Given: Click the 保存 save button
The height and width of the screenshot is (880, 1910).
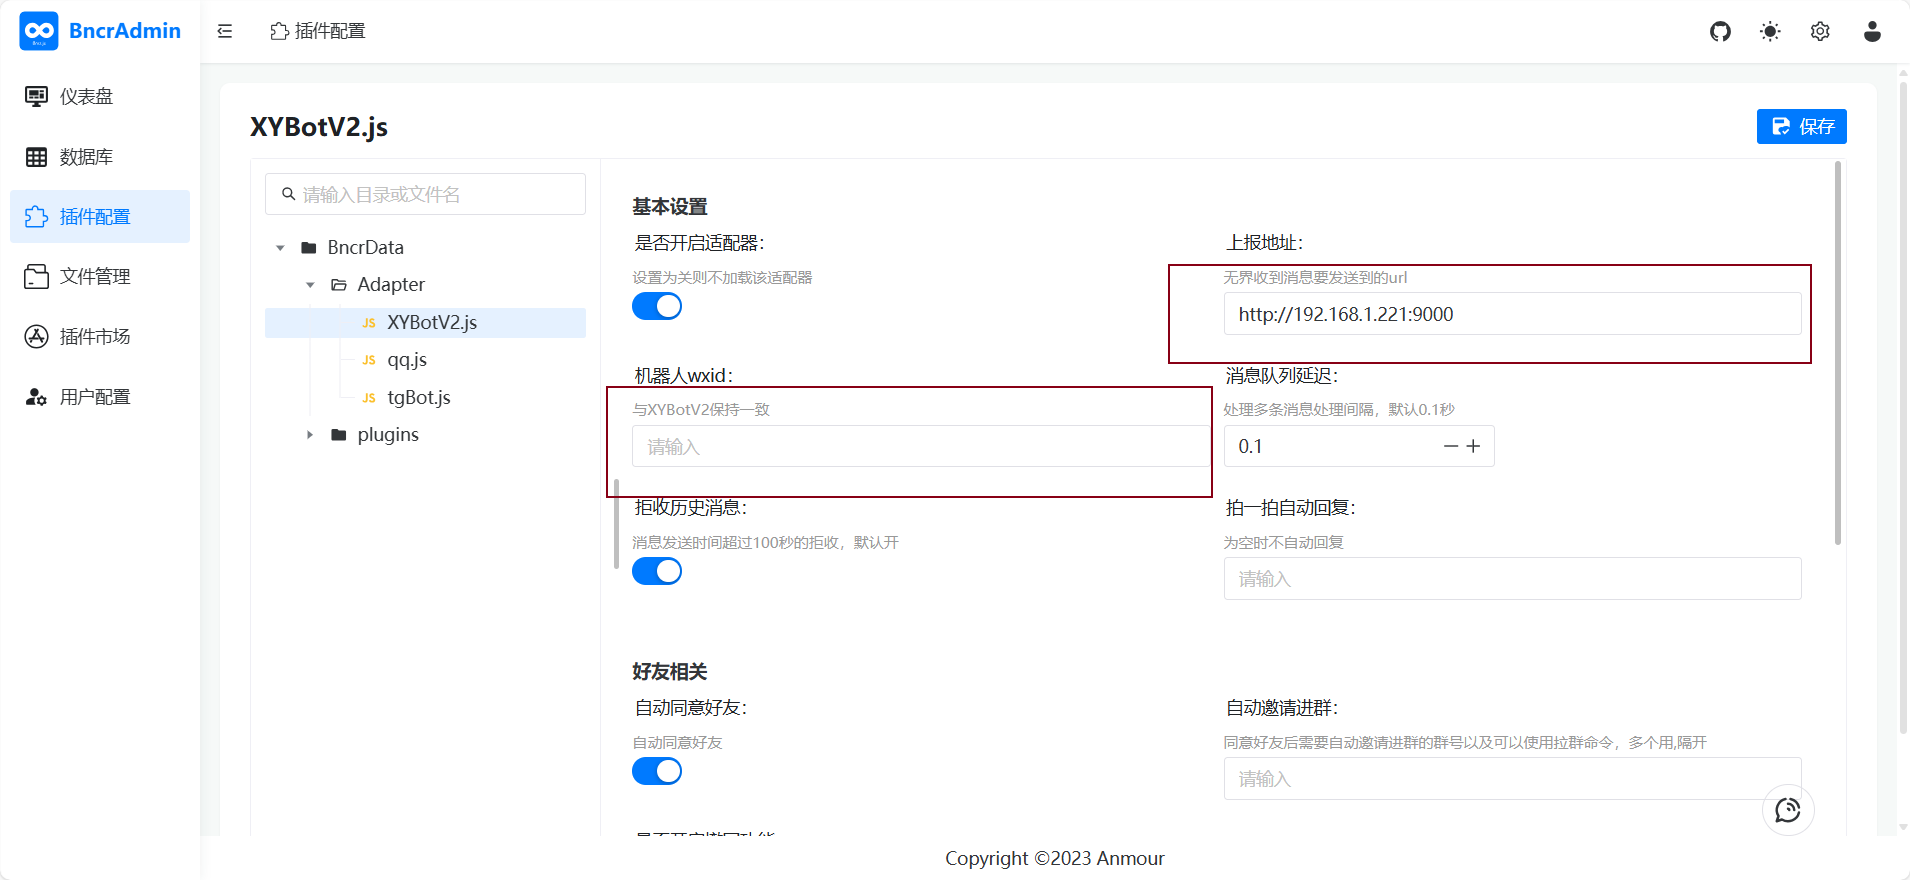Looking at the screenshot, I should point(1801,126).
